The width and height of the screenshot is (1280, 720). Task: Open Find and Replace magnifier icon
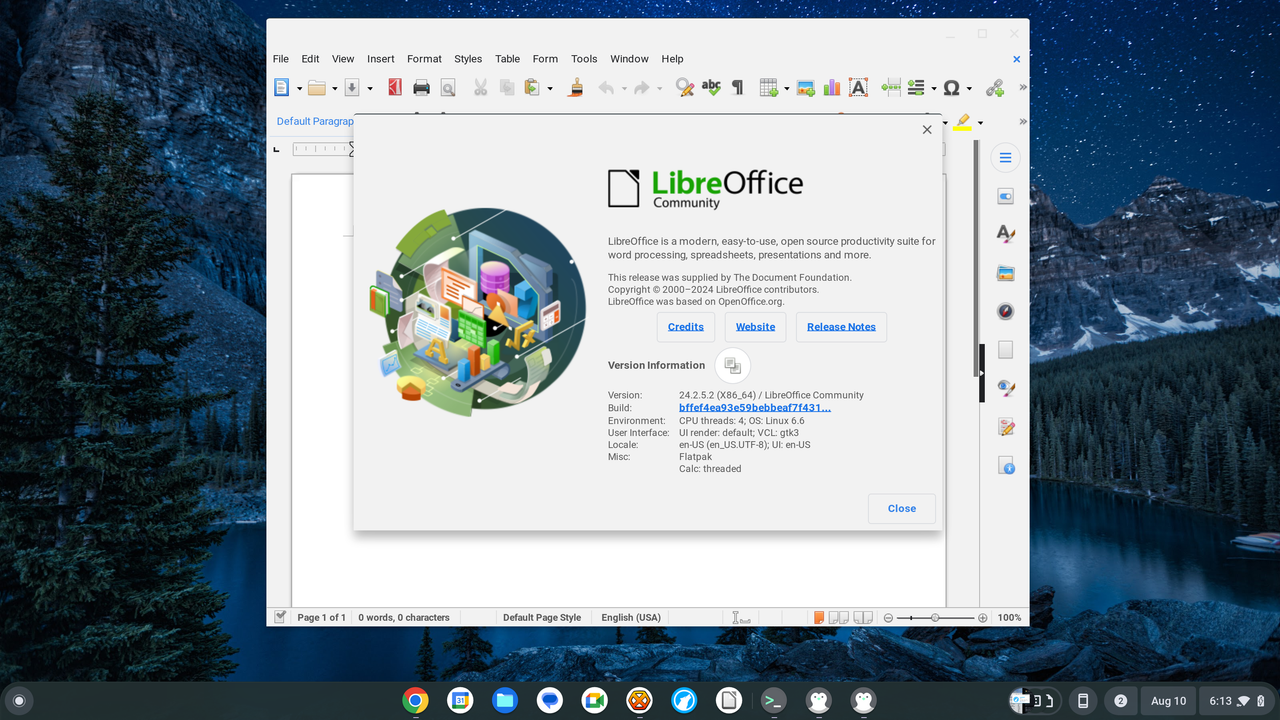pos(685,88)
